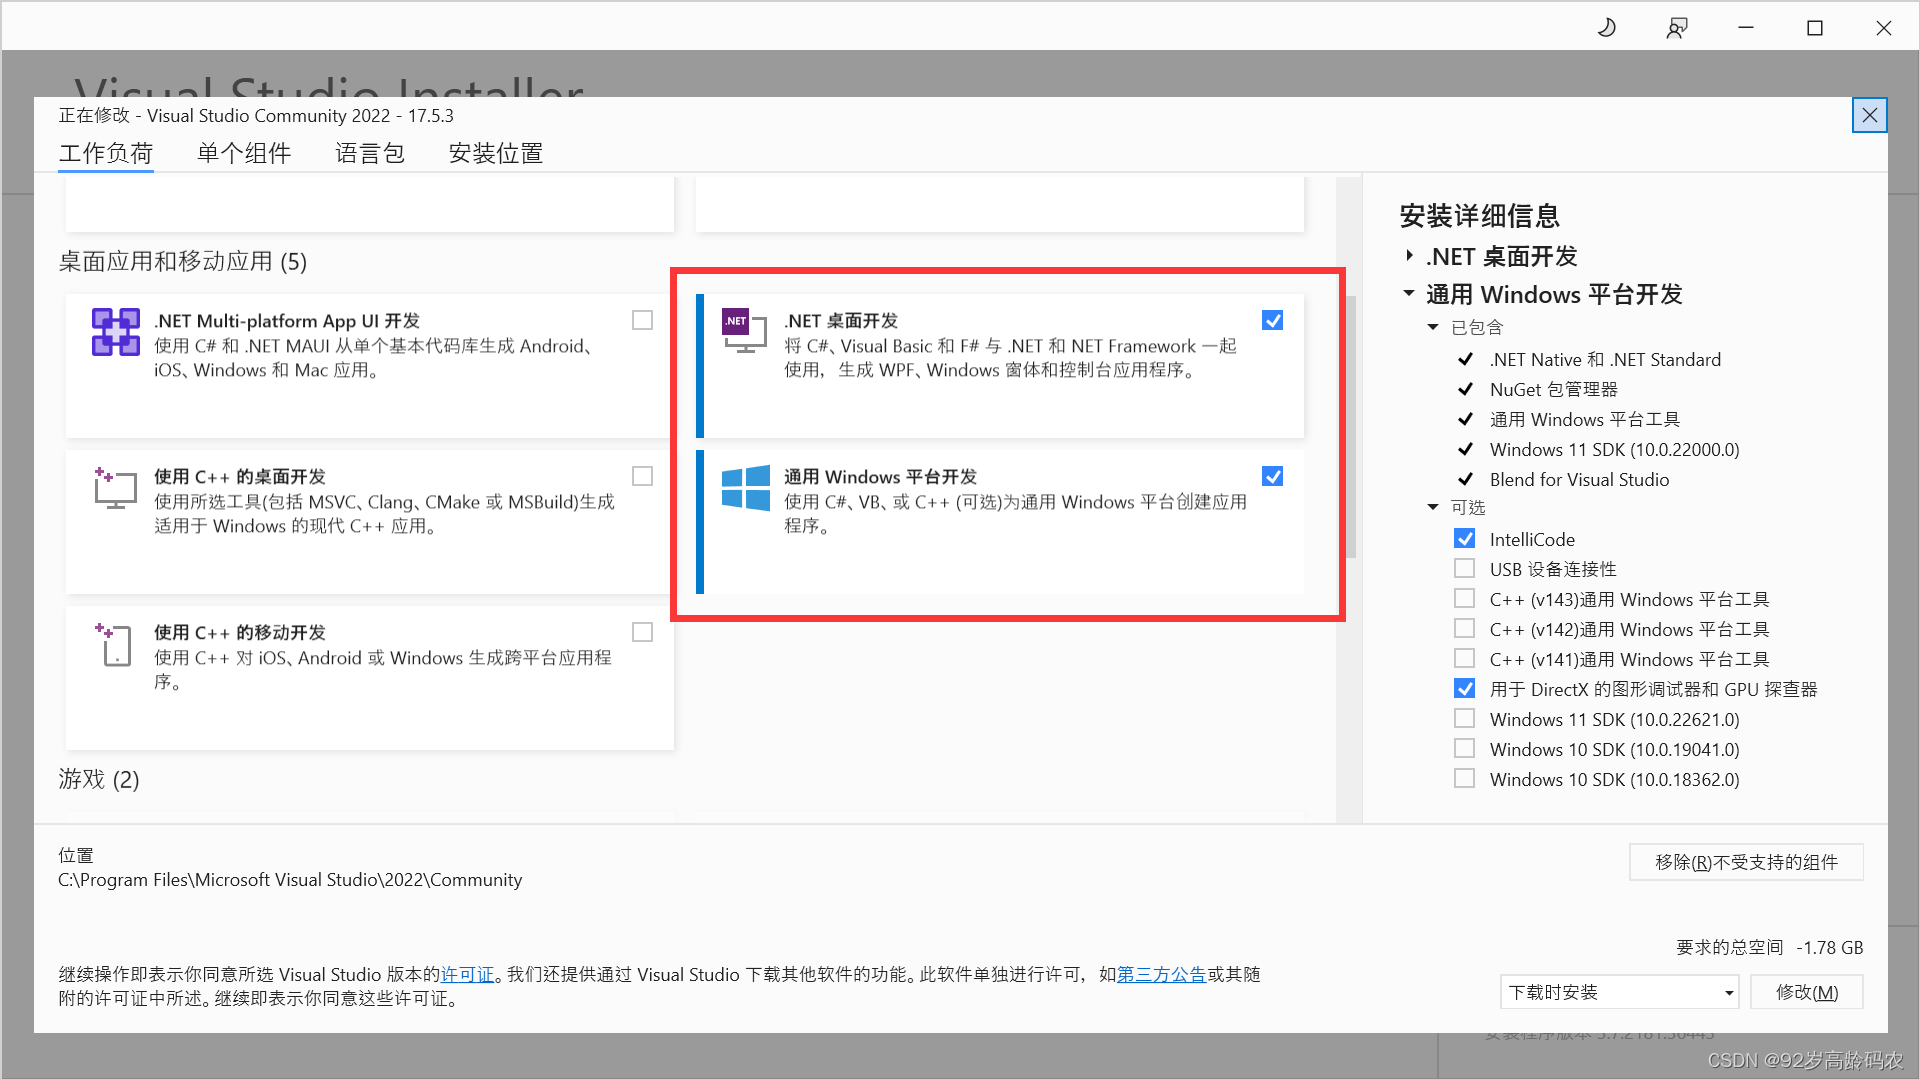Click the Windows logo on the Universal Windows Platform card
Image resolution: width=1920 pixels, height=1080 pixels.
tap(746, 488)
